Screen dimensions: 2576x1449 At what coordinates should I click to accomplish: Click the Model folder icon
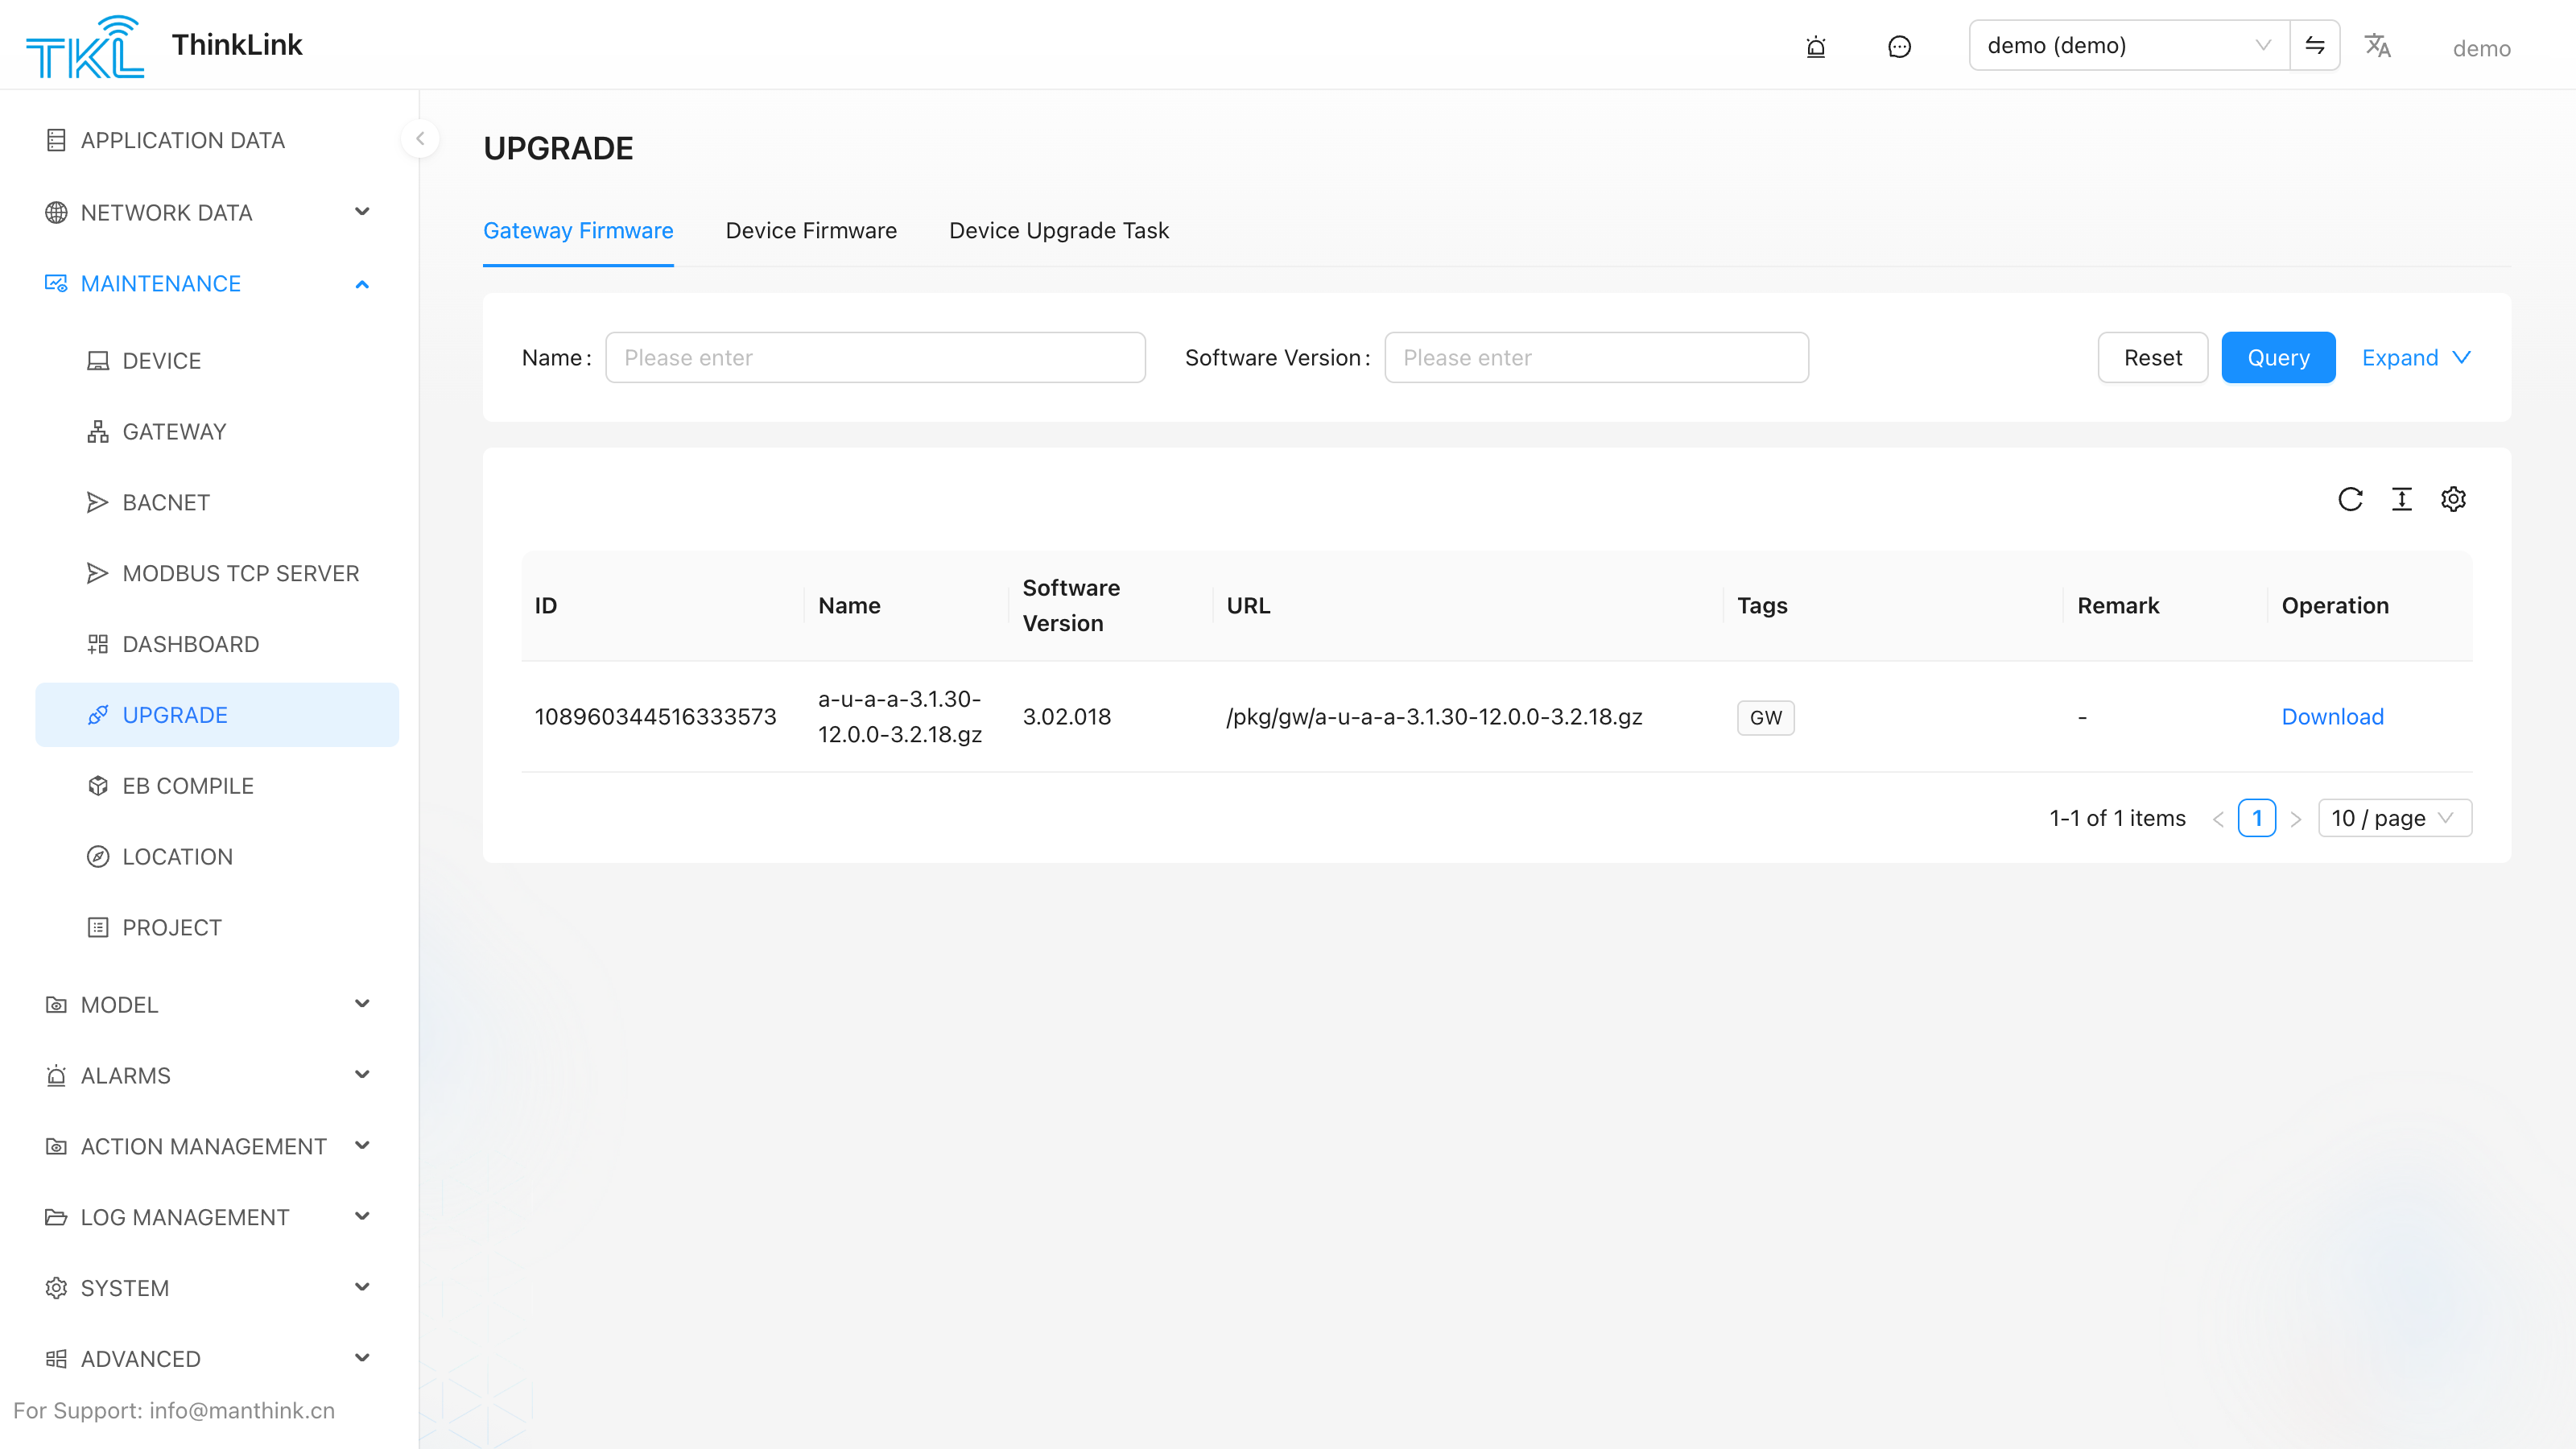coord(56,1005)
